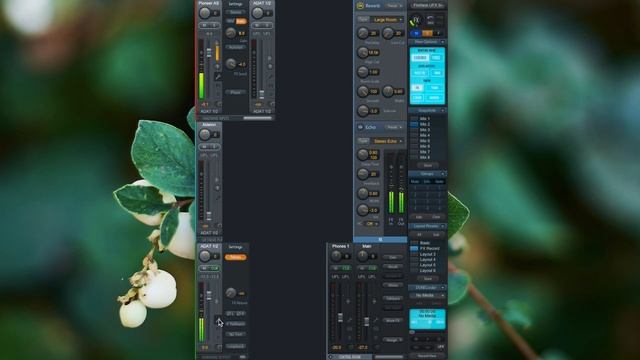Click the Main channel volume fader
The height and width of the screenshot is (360, 640).
tap(367, 322)
